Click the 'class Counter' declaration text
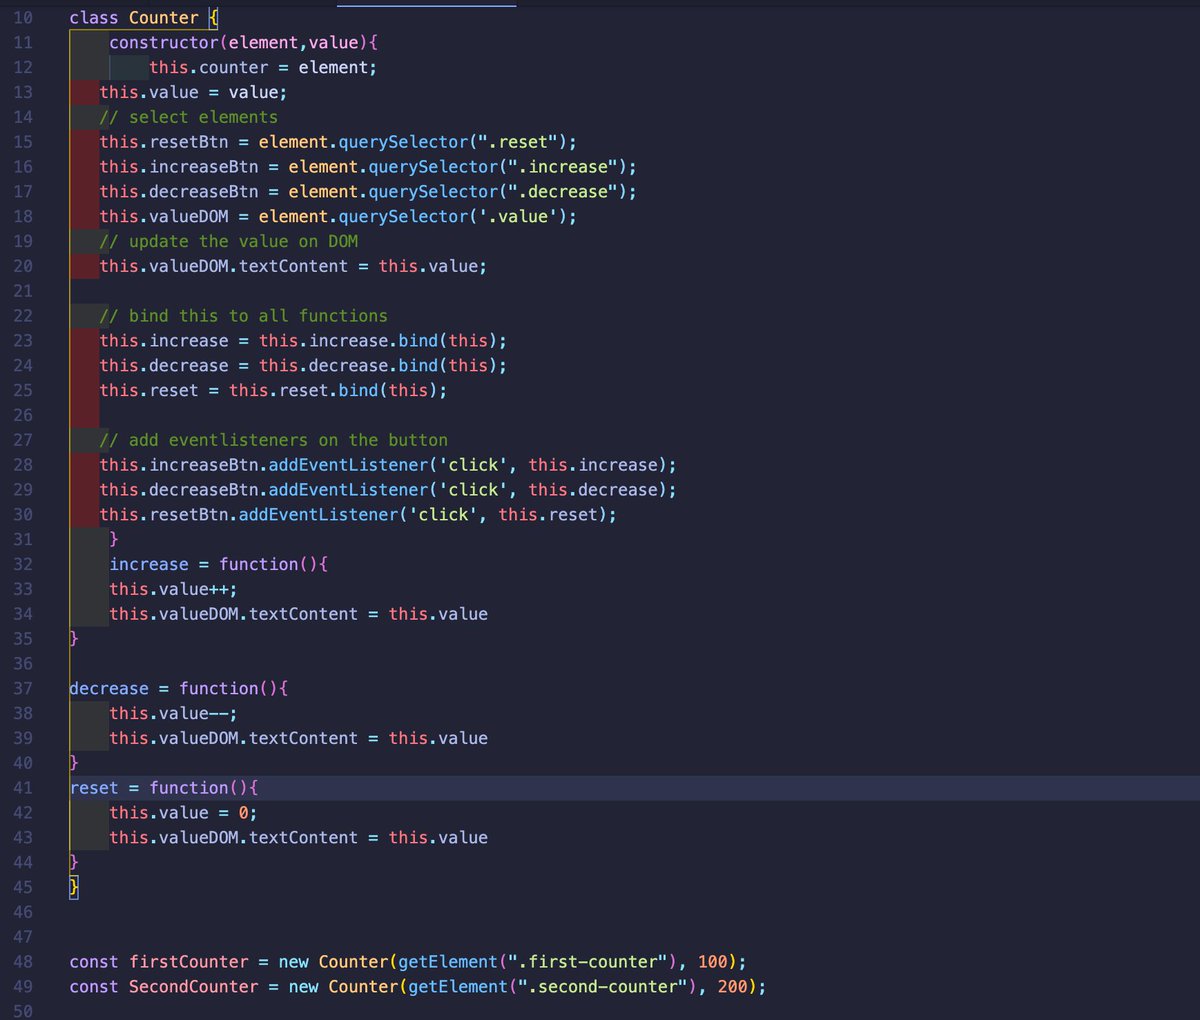 [134, 18]
